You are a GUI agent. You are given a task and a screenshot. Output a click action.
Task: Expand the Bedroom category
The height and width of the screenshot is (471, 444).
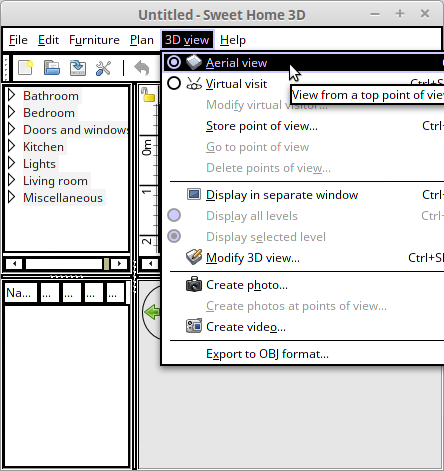[12, 112]
